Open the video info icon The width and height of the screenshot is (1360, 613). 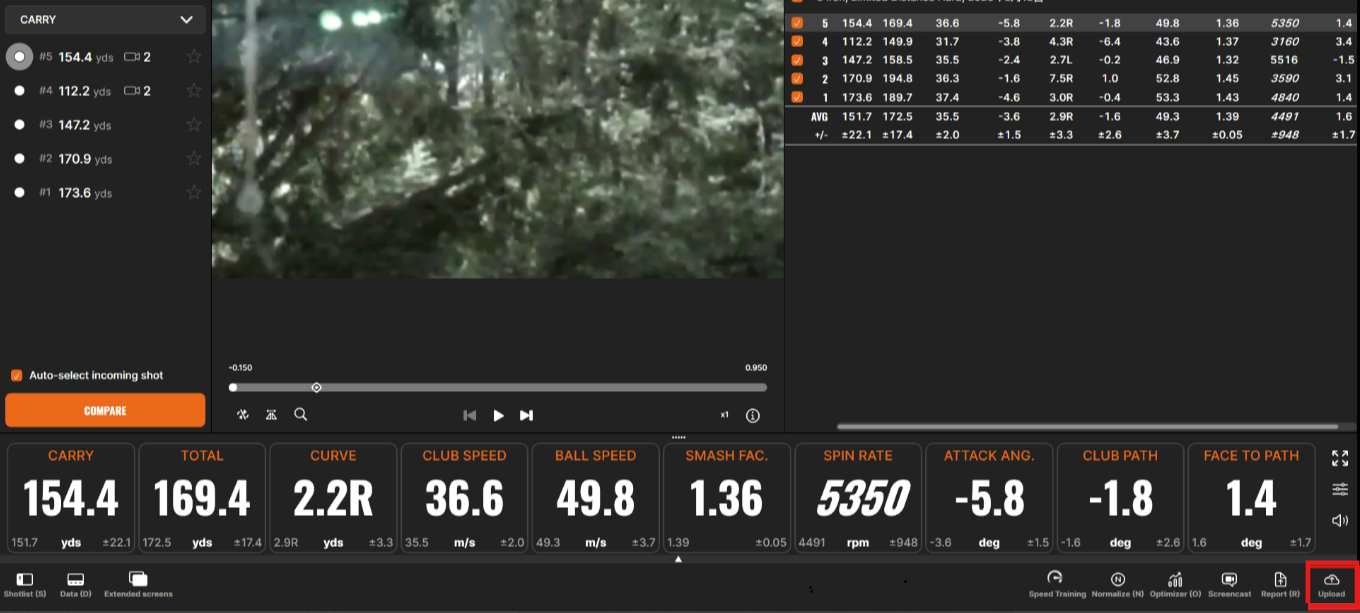click(753, 415)
